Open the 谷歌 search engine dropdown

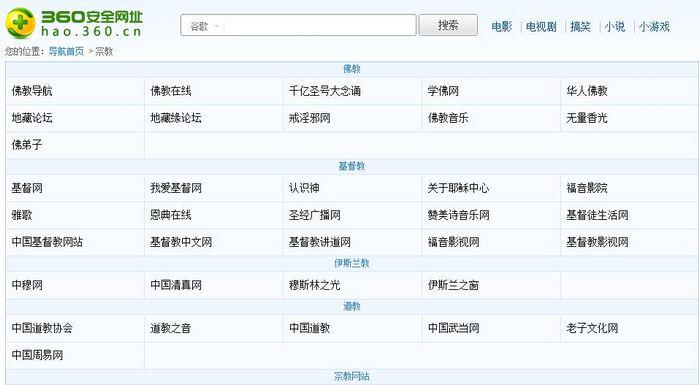[x=204, y=26]
